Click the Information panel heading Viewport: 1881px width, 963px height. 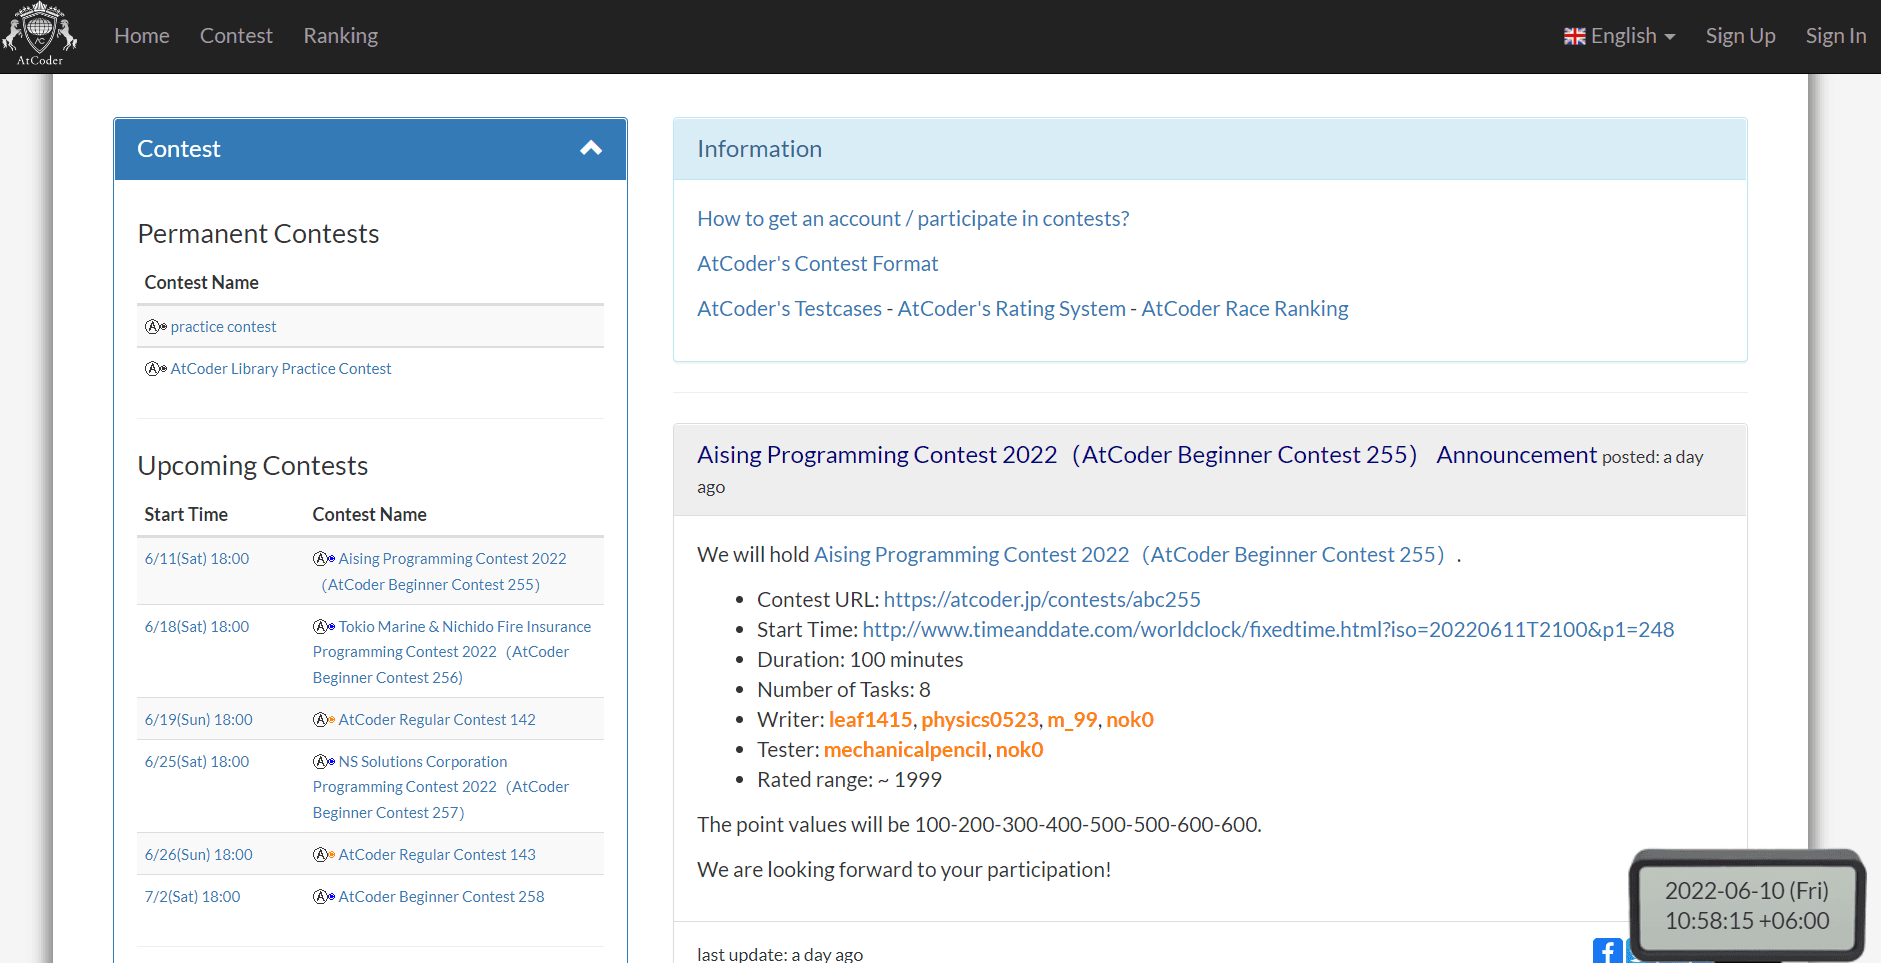(x=1210, y=149)
